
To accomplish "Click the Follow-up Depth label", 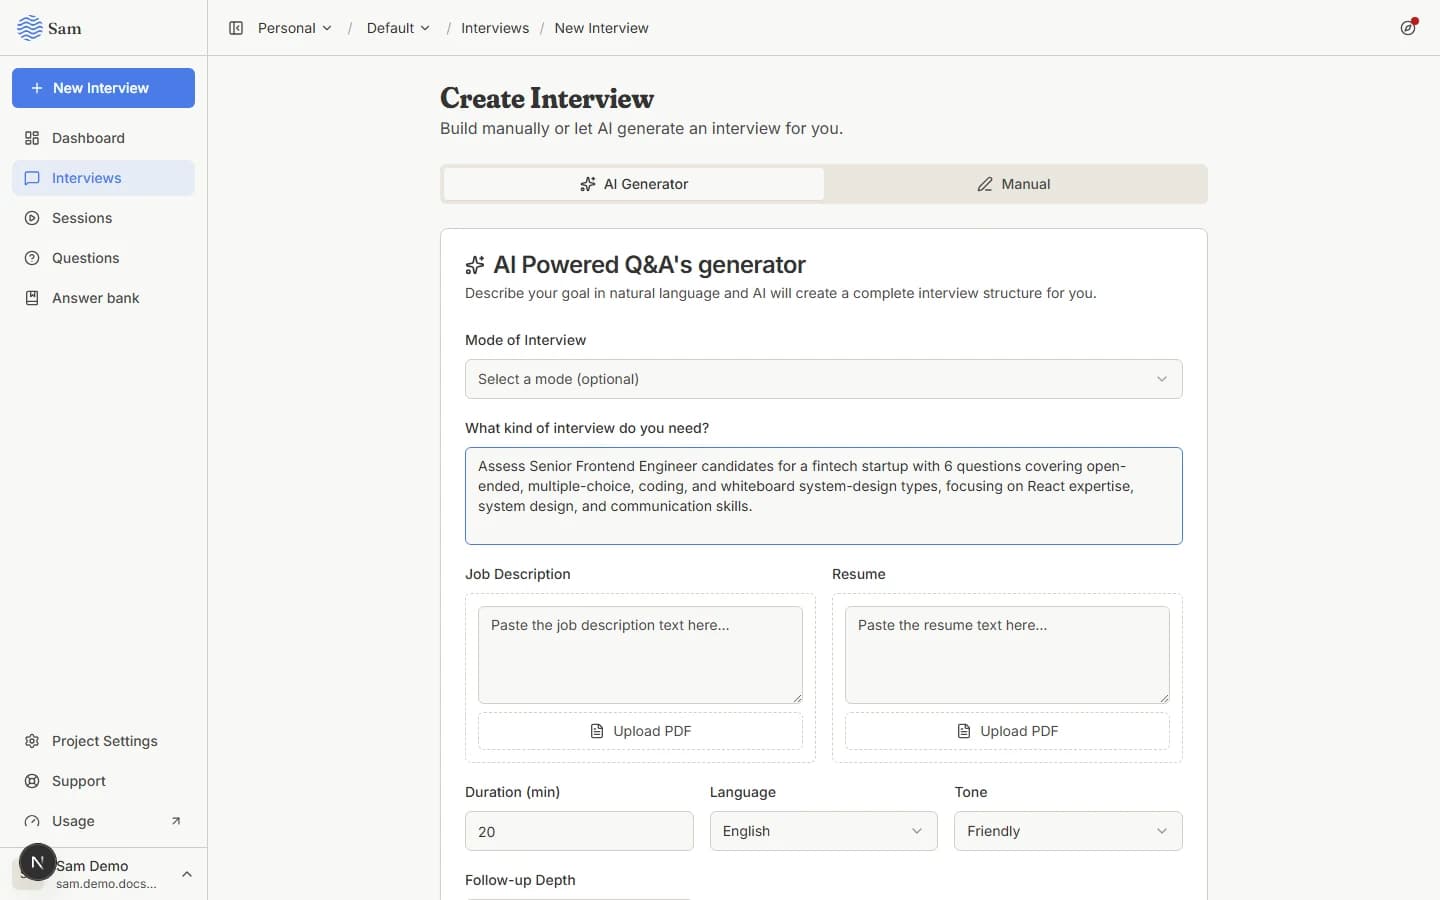I will 520,880.
